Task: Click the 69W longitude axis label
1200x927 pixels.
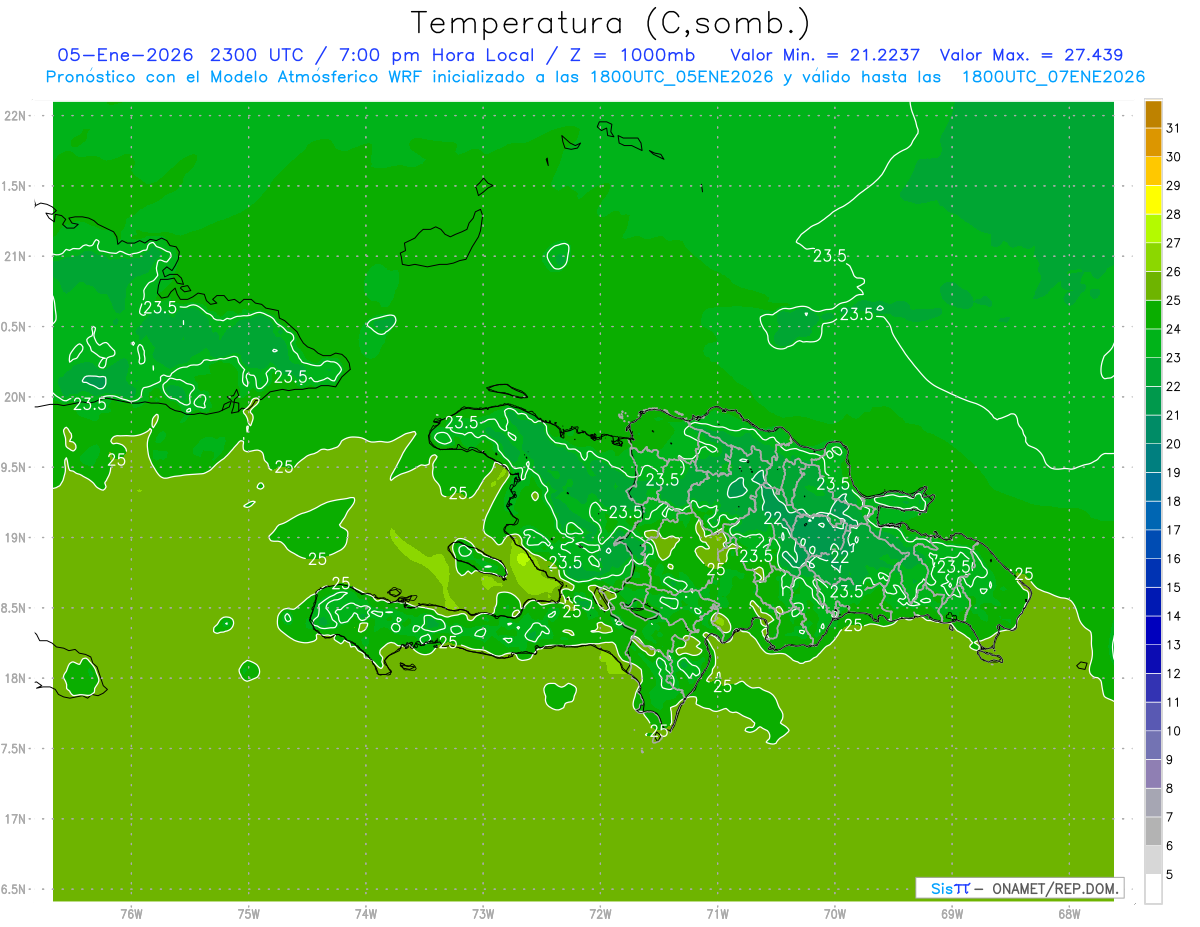Action: click(952, 914)
